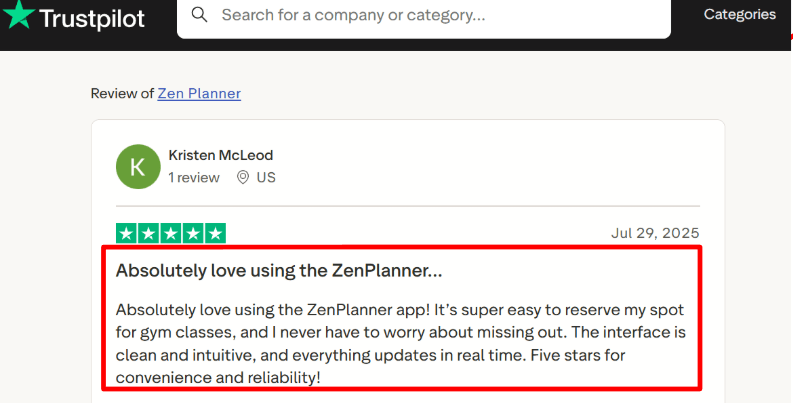
Task: Click the US country label
Action: 266,177
